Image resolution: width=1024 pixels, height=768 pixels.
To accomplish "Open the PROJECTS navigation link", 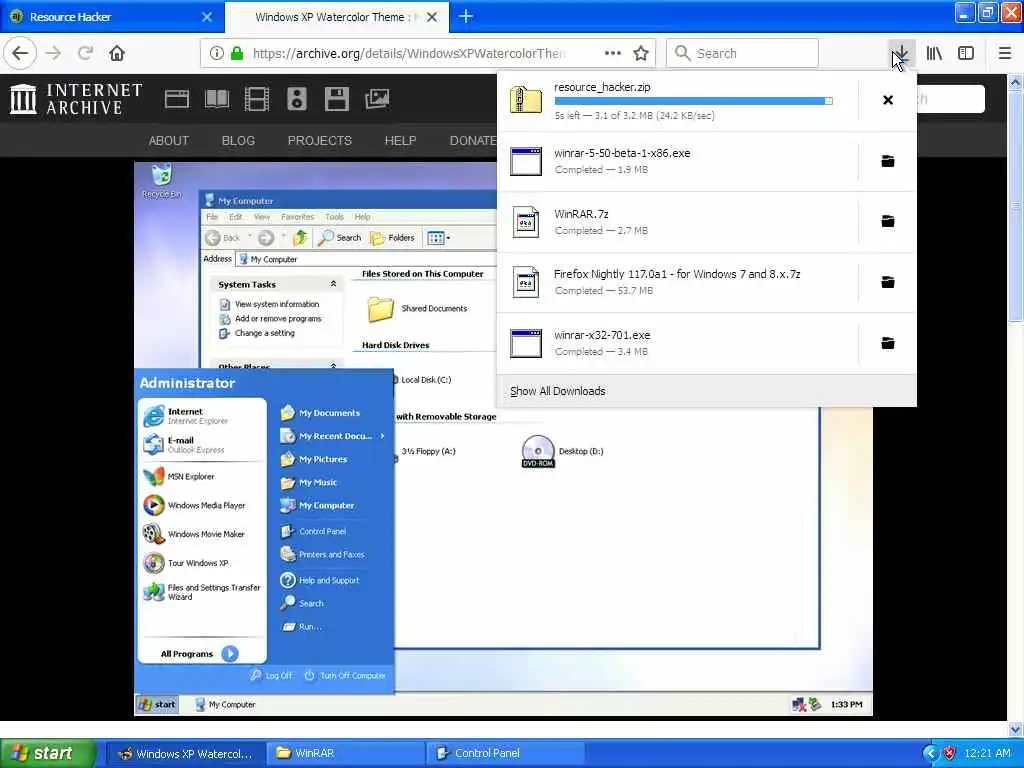I will pyautogui.click(x=319, y=140).
